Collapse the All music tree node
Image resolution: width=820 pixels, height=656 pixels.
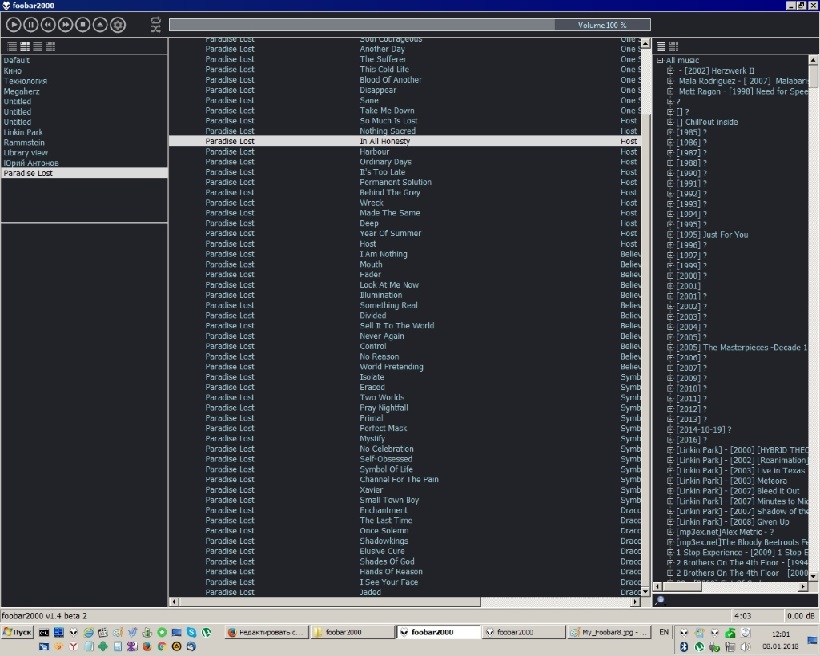[x=660, y=60]
